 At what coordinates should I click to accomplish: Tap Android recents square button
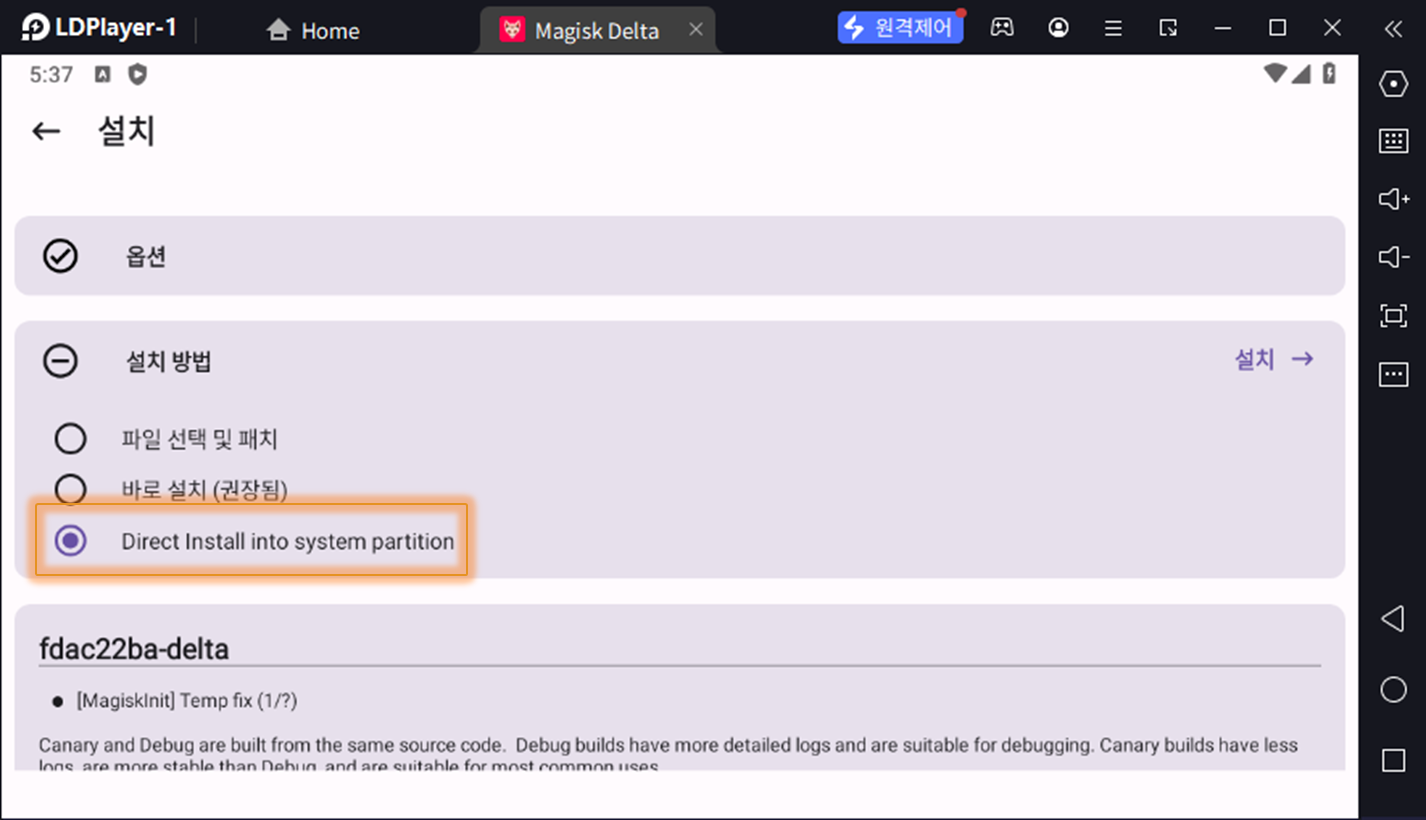[1393, 761]
